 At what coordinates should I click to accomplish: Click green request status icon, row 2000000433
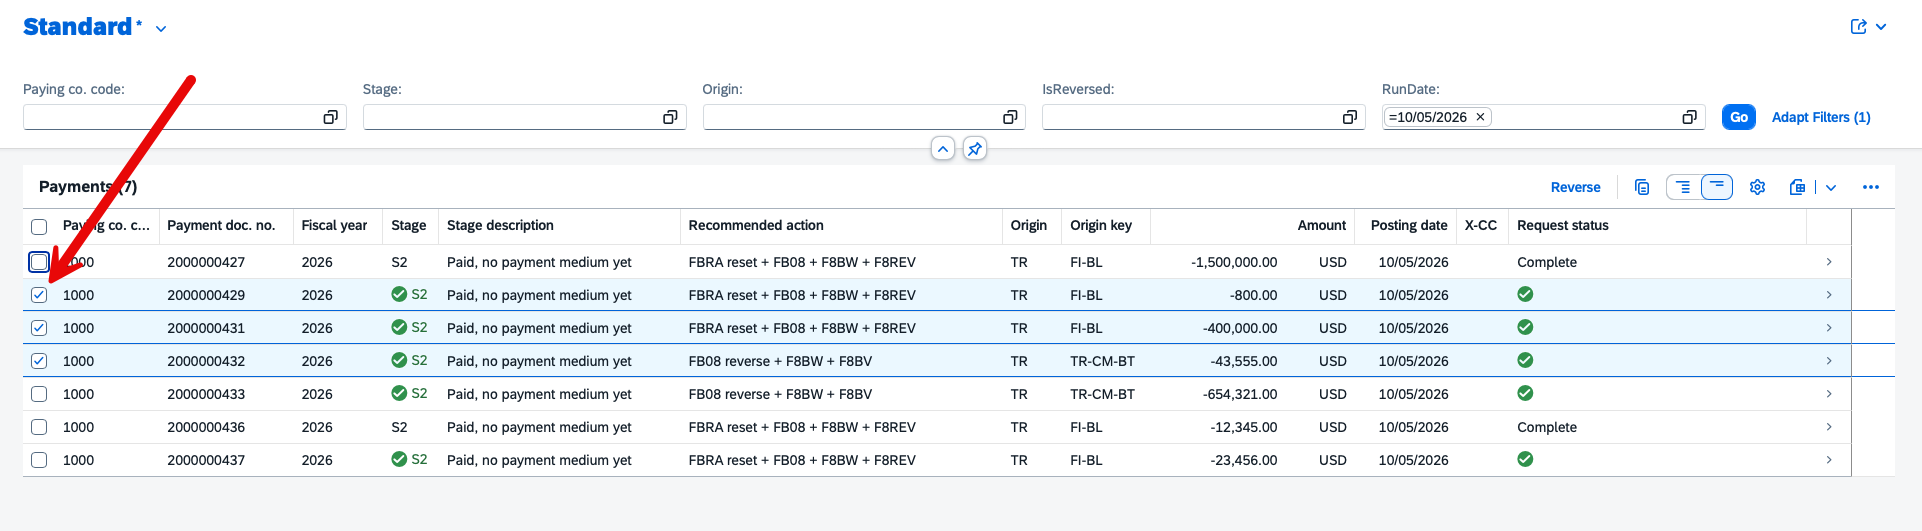(x=1525, y=393)
